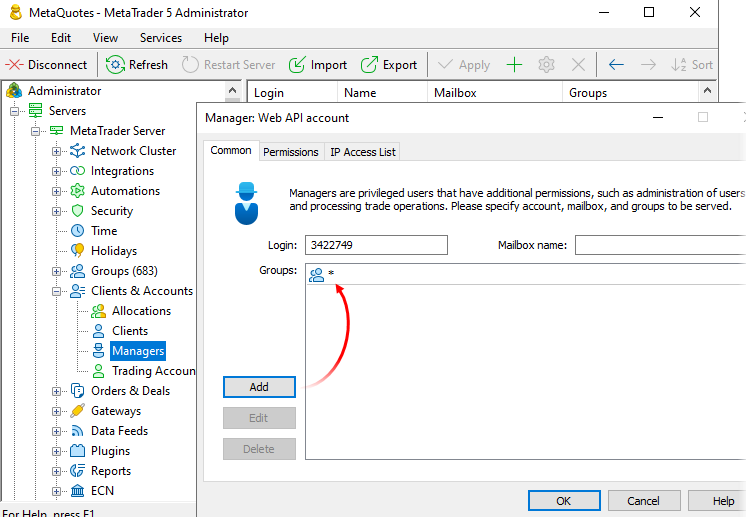Screen dimensions: 746x517
Task: Select the Managers tree item
Action: pyautogui.click(x=138, y=351)
